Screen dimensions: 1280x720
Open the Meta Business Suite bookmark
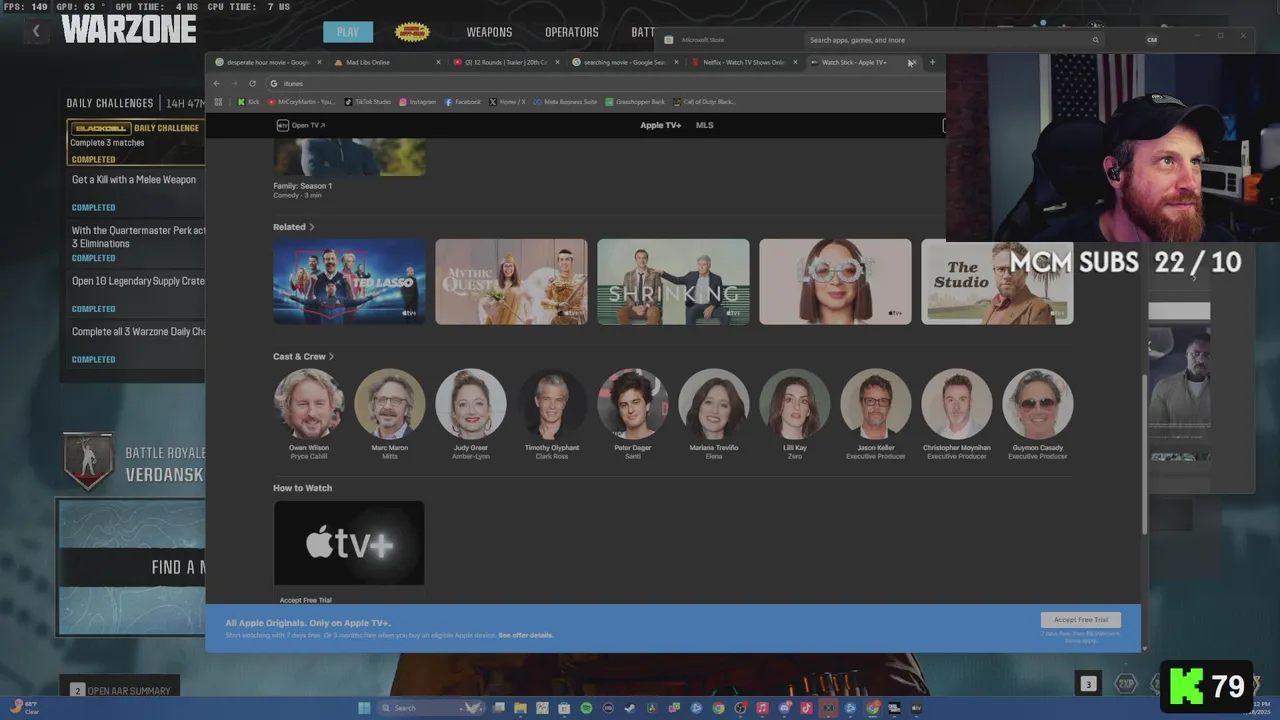565,102
